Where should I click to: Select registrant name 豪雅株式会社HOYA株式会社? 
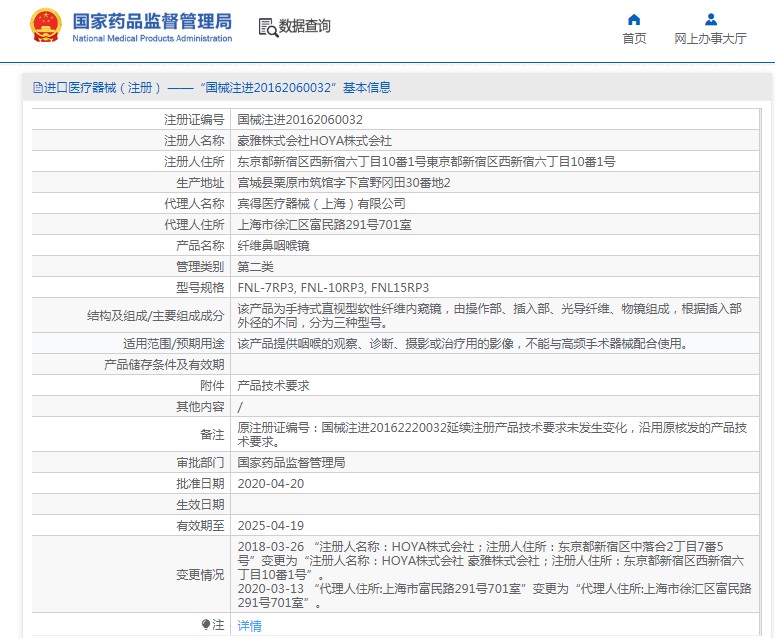314,141
